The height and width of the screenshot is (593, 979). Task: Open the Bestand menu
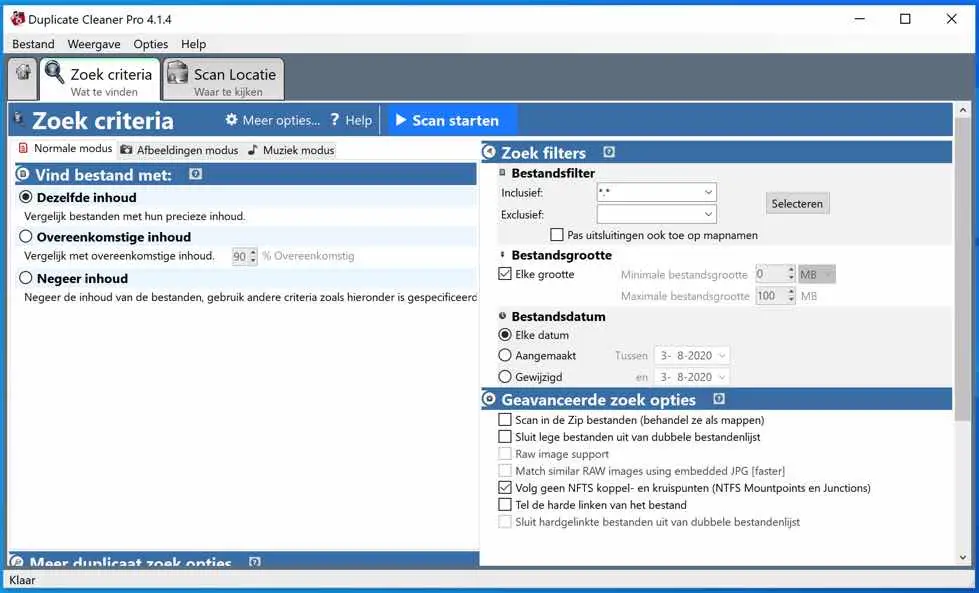[34, 44]
